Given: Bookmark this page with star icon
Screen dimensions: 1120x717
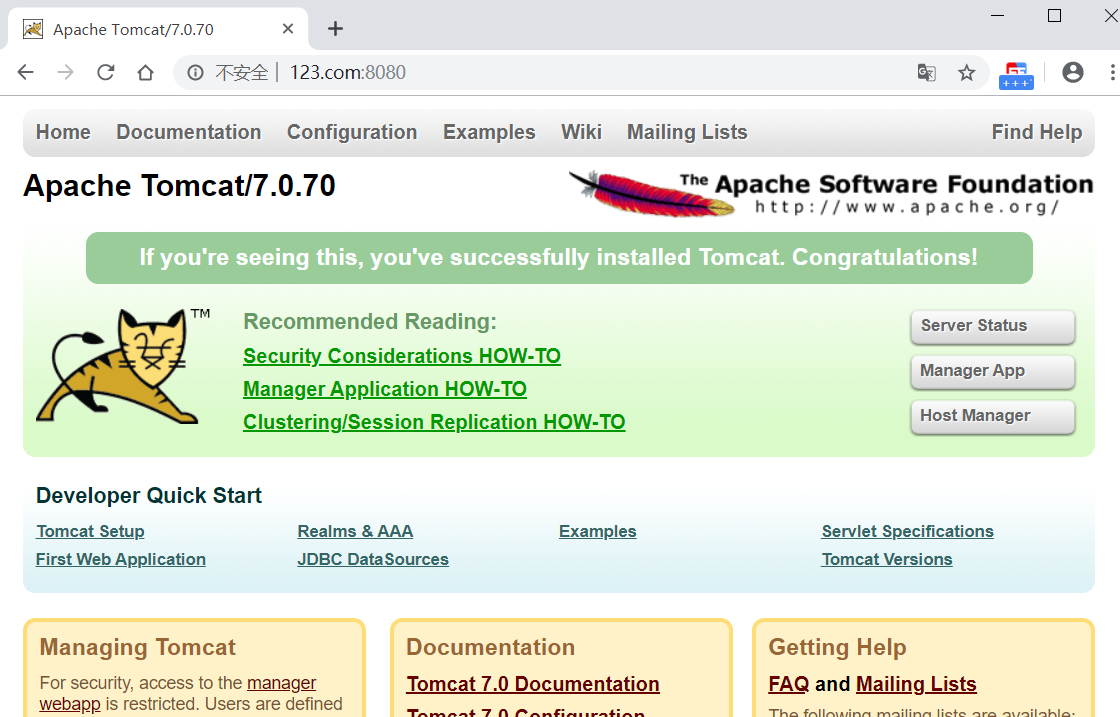Looking at the screenshot, I should [966, 72].
